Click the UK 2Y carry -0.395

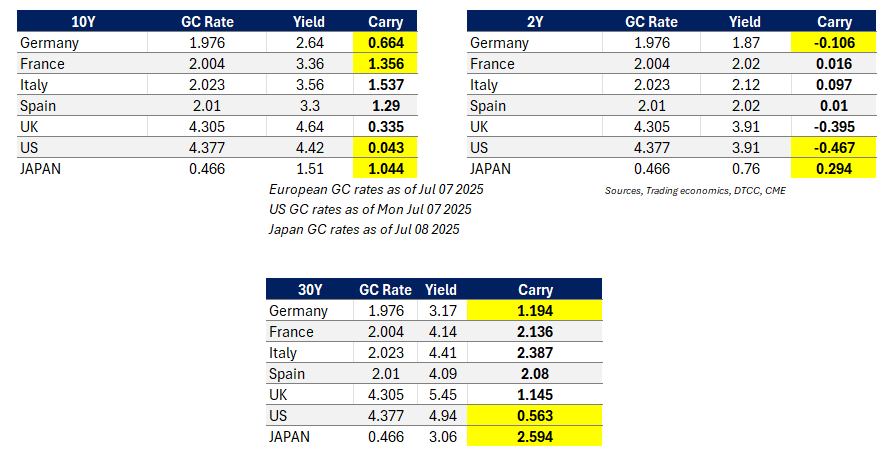(x=834, y=127)
